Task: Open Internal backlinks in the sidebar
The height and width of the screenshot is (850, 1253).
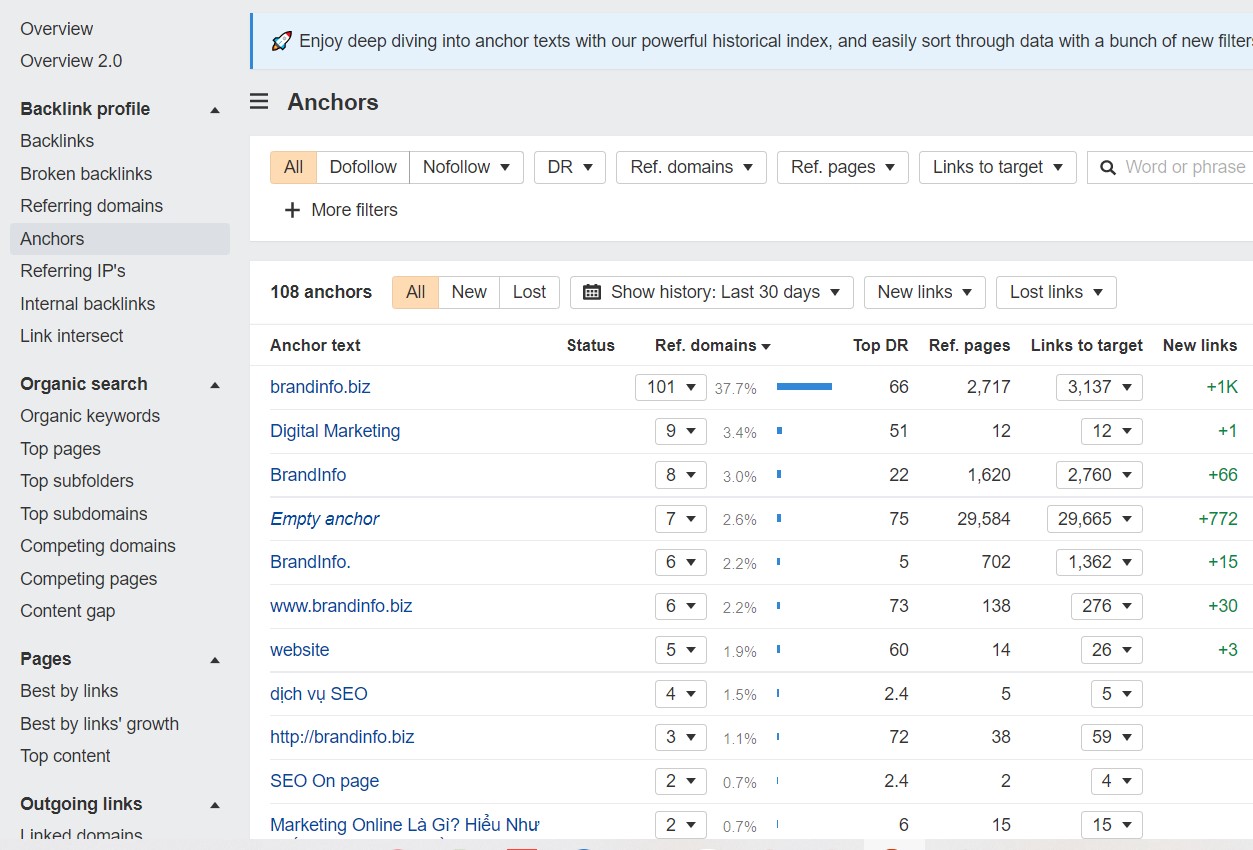Action: [88, 304]
